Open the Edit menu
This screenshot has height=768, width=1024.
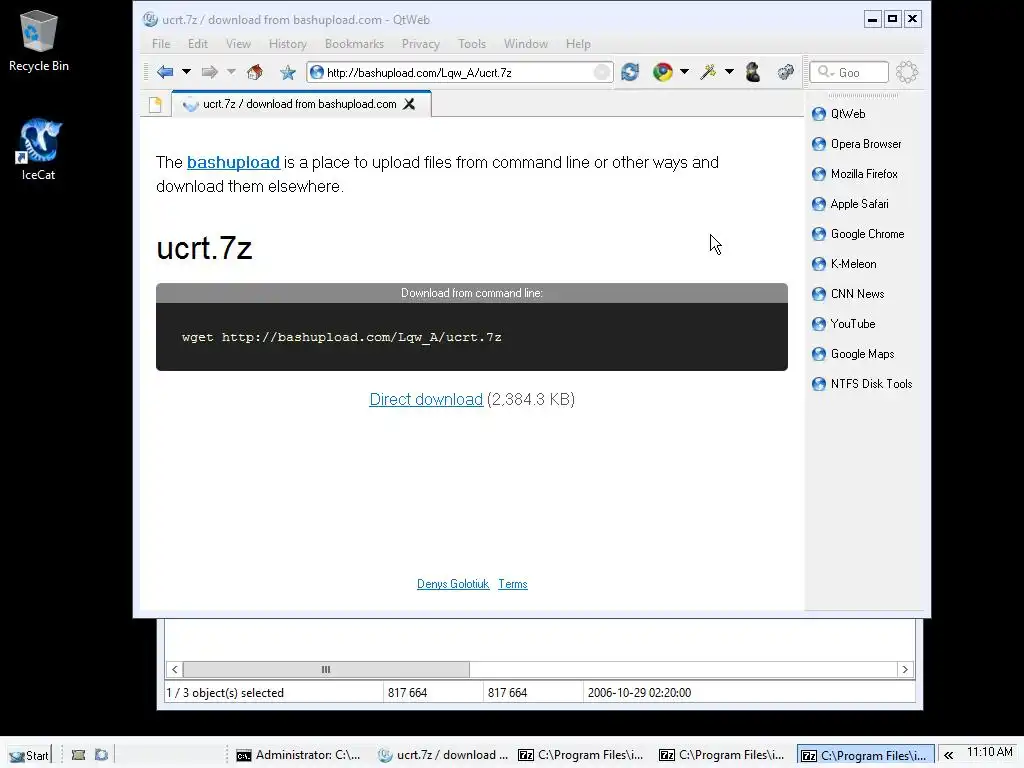[x=197, y=44]
